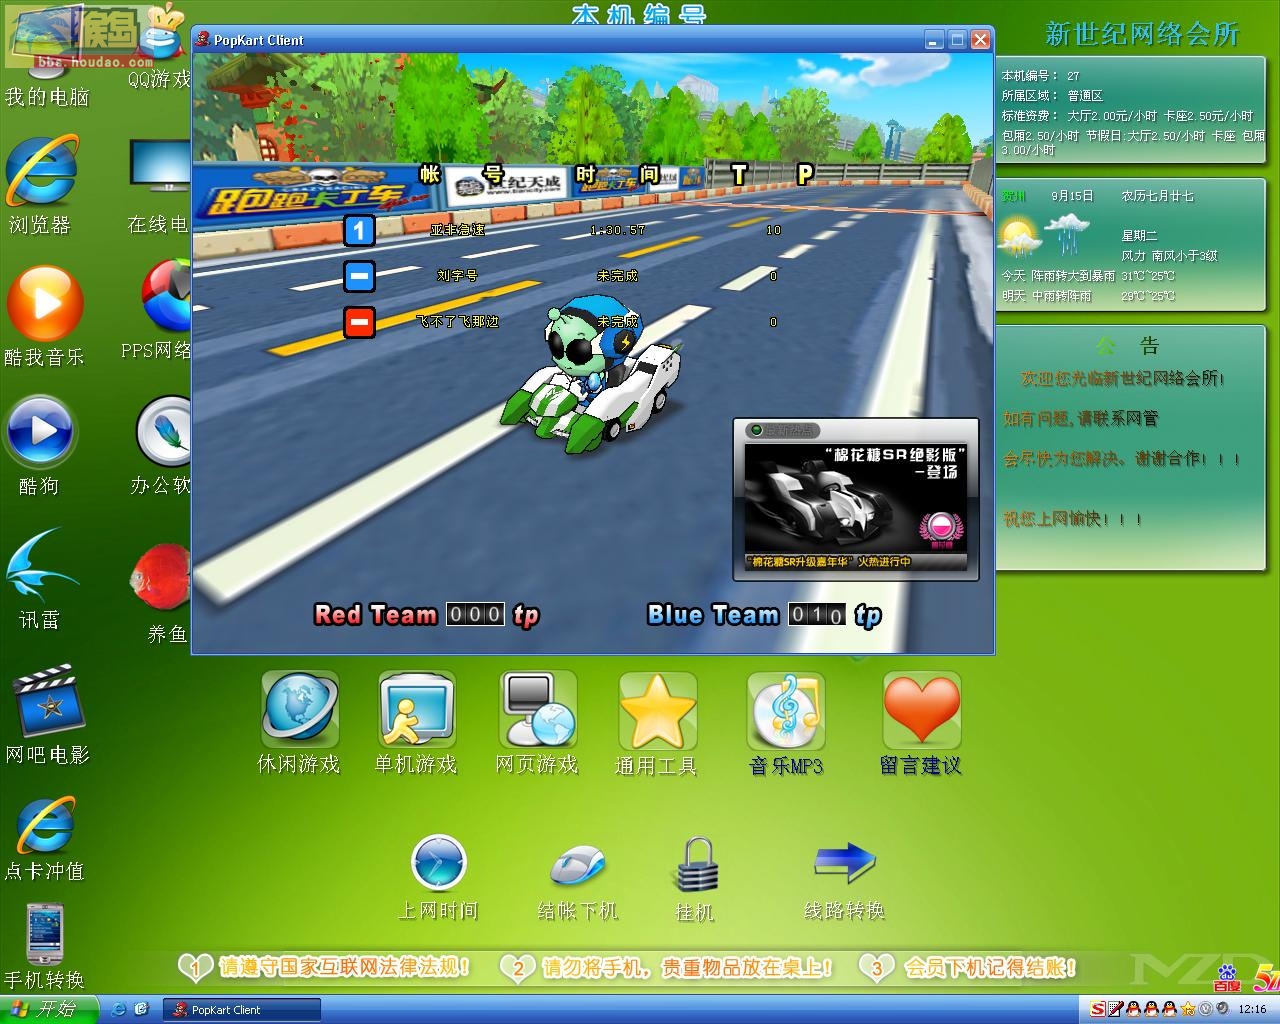
Task: Click 公告 announcement heading
Action: pyautogui.click(x=1128, y=346)
